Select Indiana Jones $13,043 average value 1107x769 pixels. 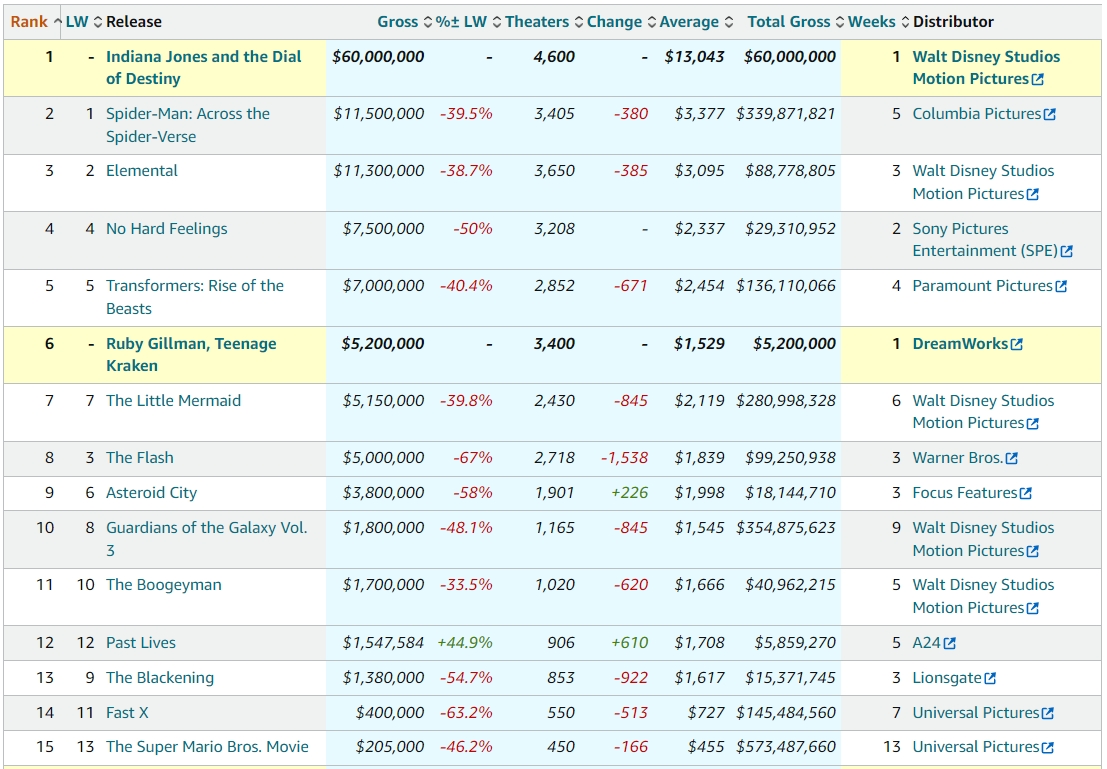point(695,57)
